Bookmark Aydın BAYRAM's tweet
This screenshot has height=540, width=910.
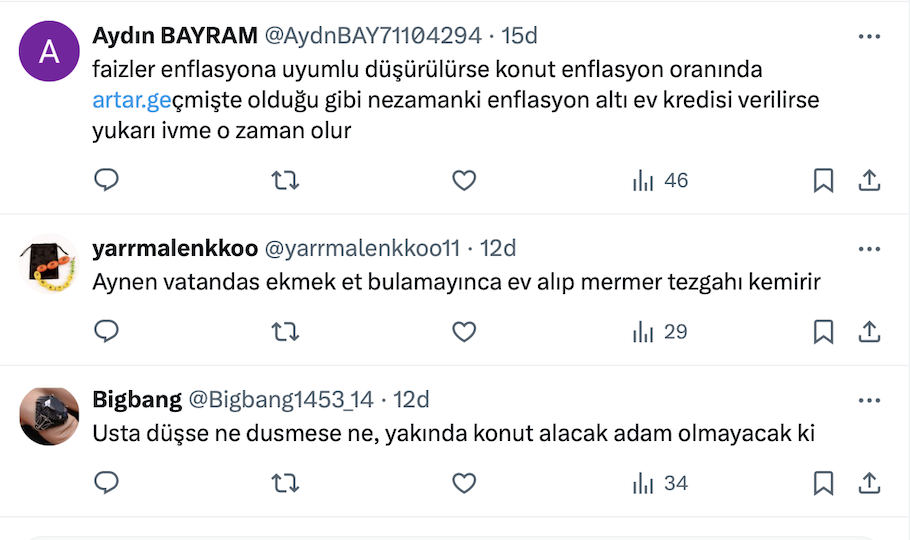point(823,180)
